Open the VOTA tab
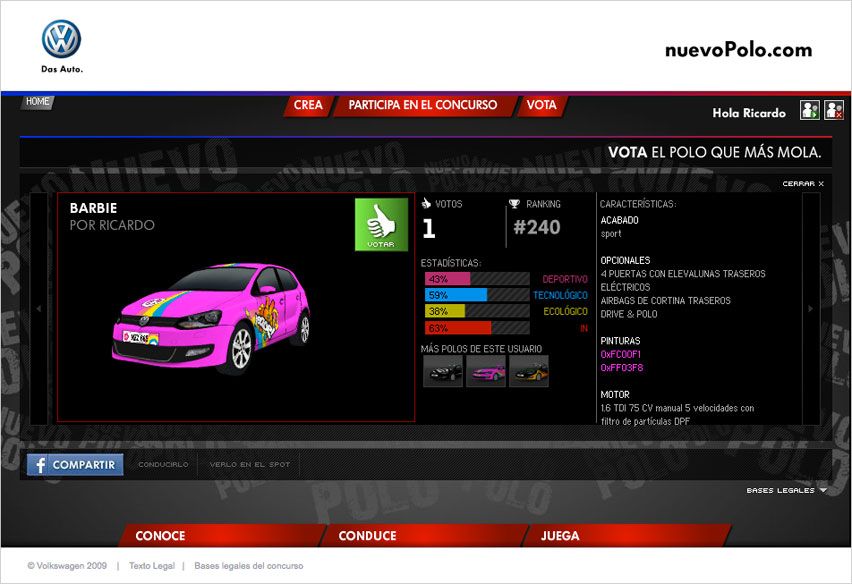This screenshot has height=584, width=852. [541, 105]
